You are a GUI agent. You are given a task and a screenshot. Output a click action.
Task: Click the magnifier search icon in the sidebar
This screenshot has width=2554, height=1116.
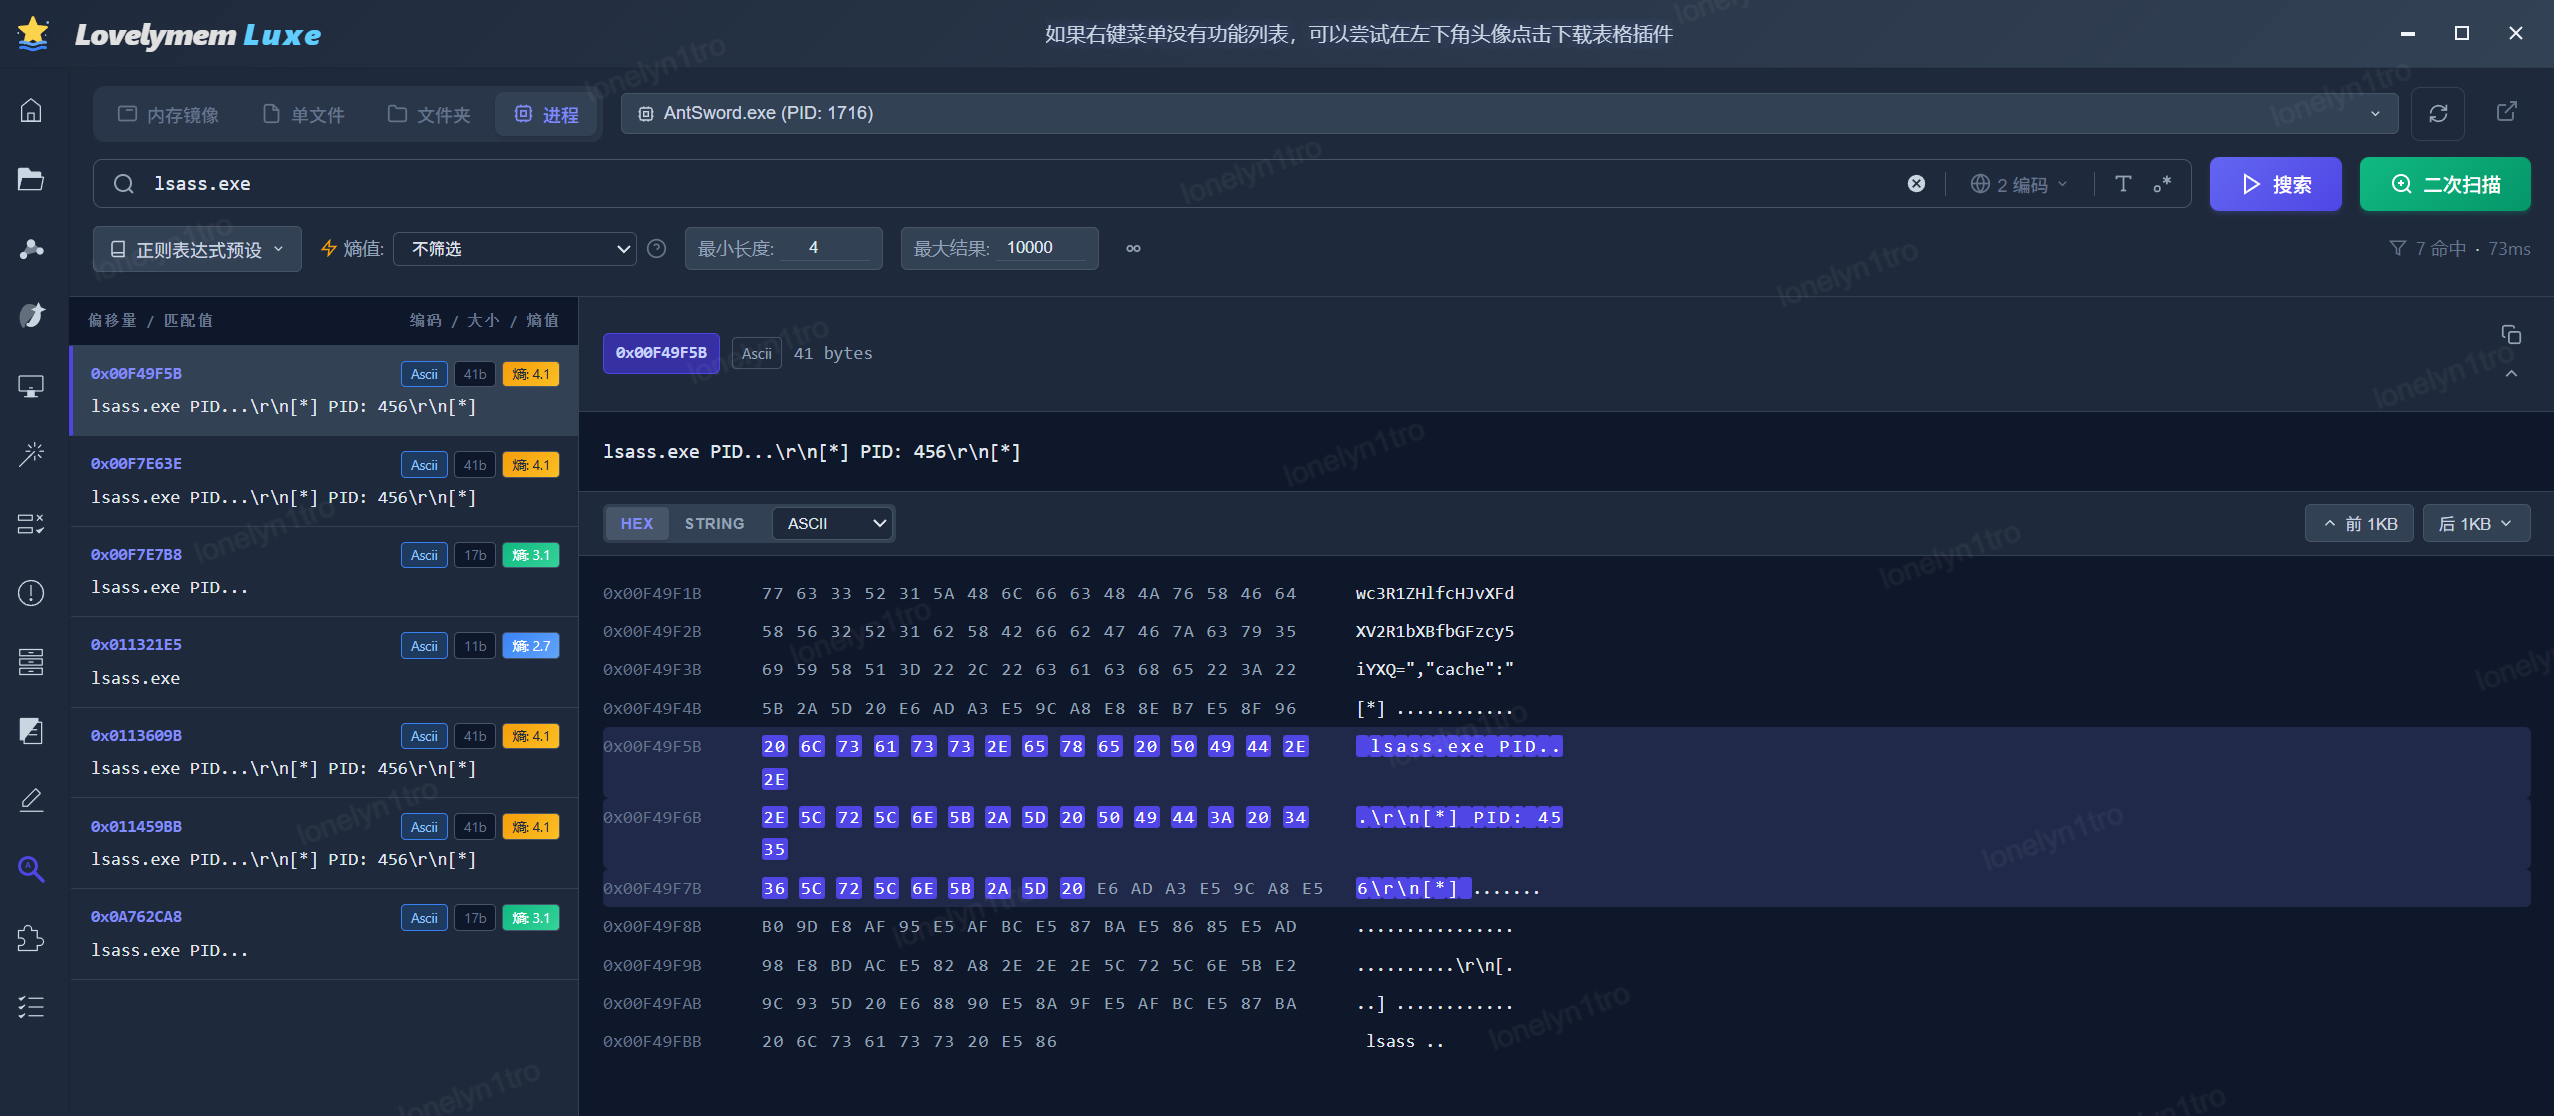(x=31, y=868)
